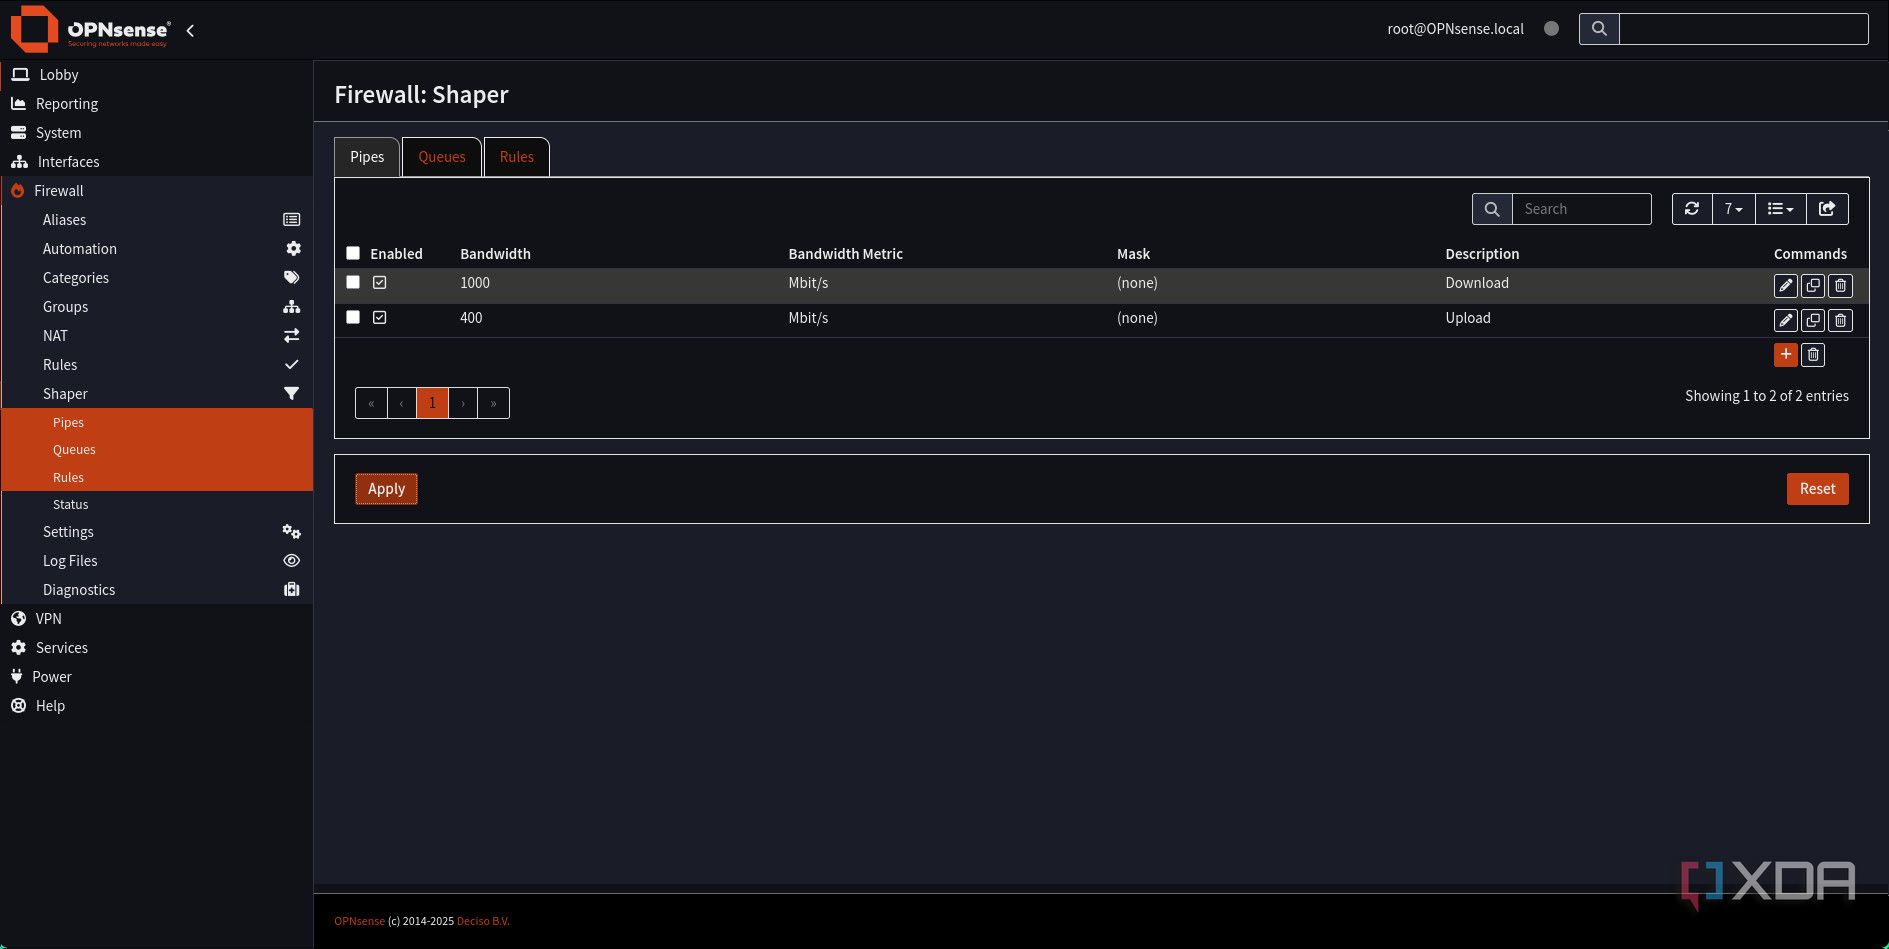Go to page 1 in pagination

pyautogui.click(x=432, y=403)
